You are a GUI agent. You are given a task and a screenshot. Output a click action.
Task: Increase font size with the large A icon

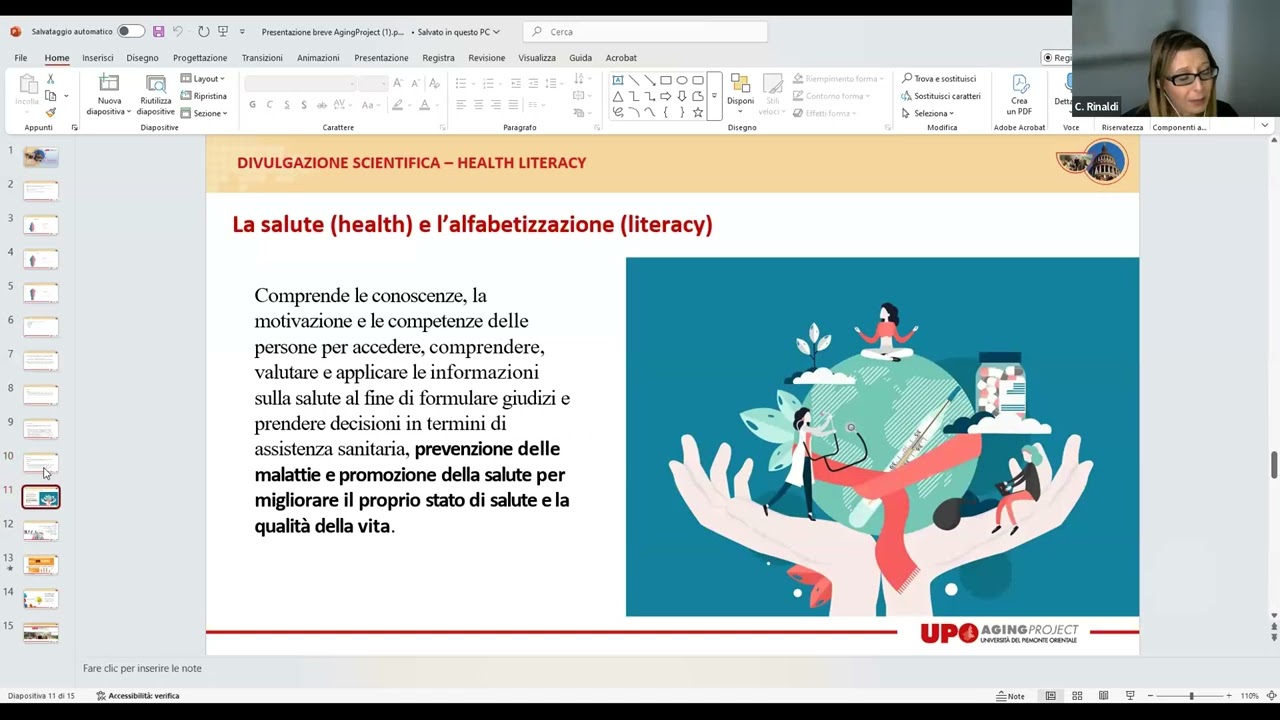coord(398,83)
